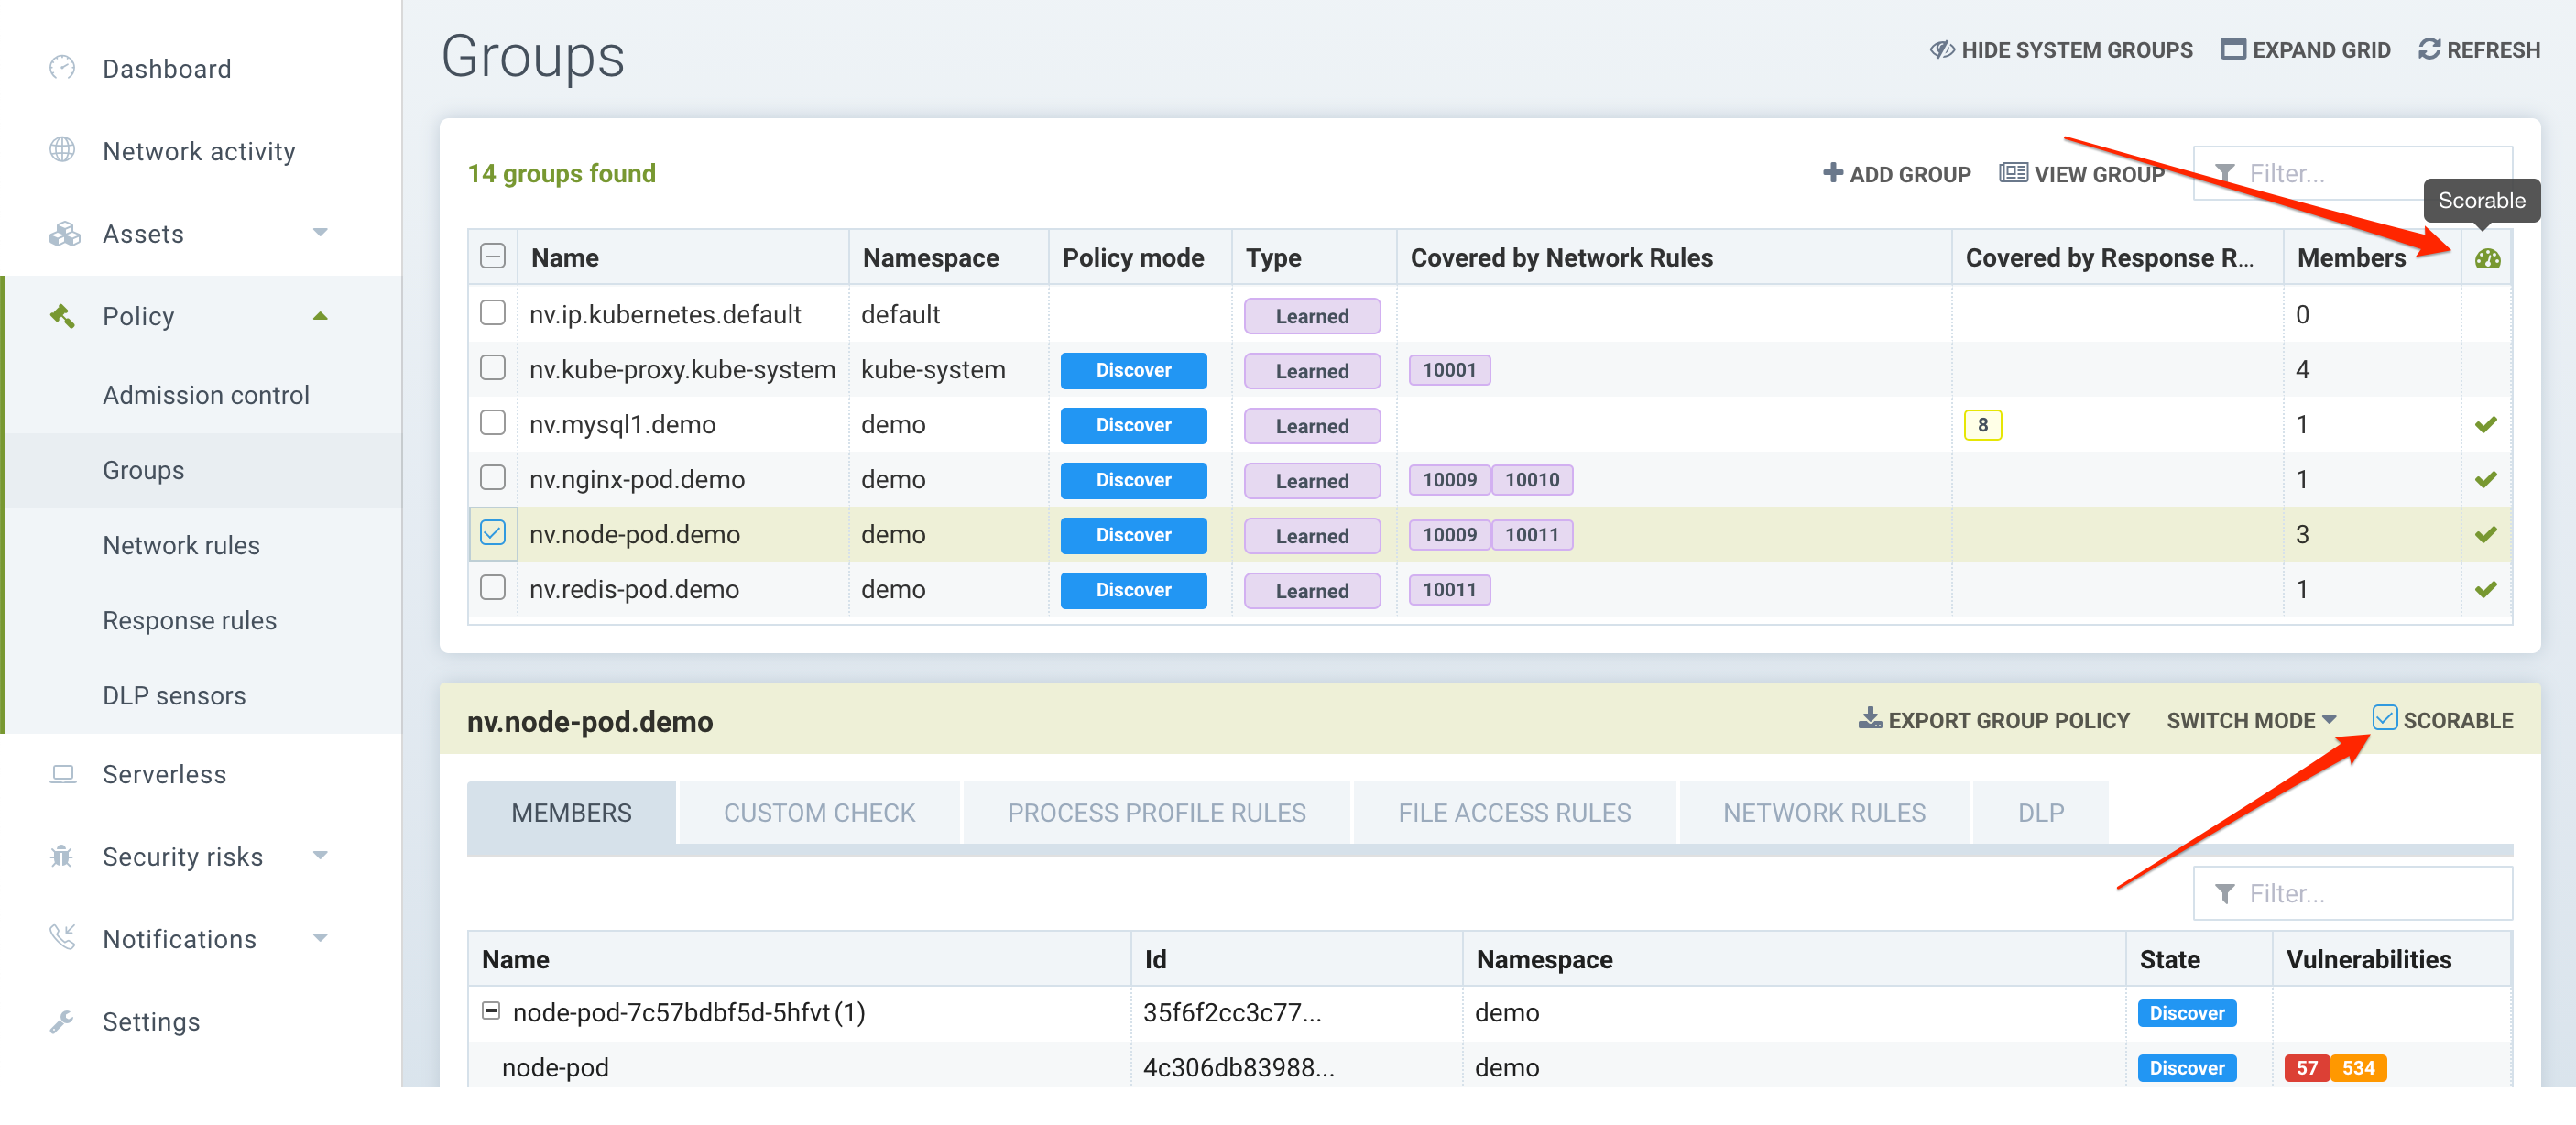This screenshot has width=2576, height=1125.
Task: Click the Dashboard gauge icon in sidebar
Action: coord(62,68)
